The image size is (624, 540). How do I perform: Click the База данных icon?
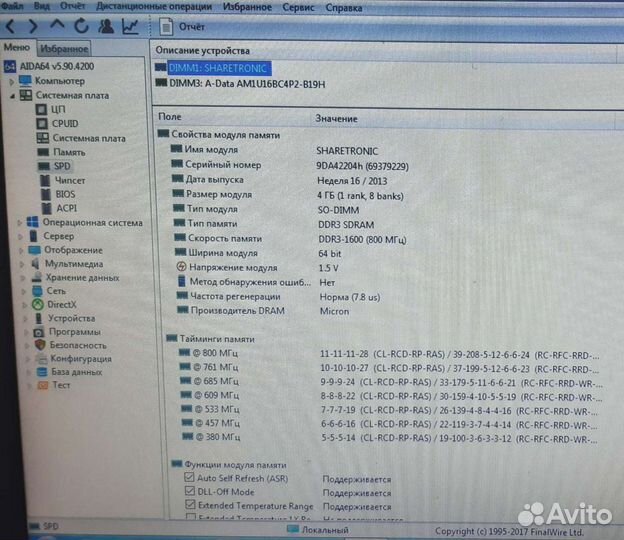(42, 372)
